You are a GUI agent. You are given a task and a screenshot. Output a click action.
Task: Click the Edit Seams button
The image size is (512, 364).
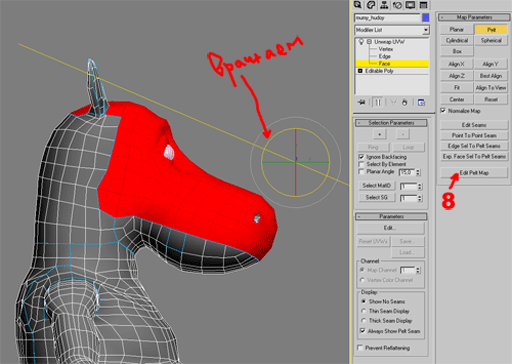tap(474, 125)
